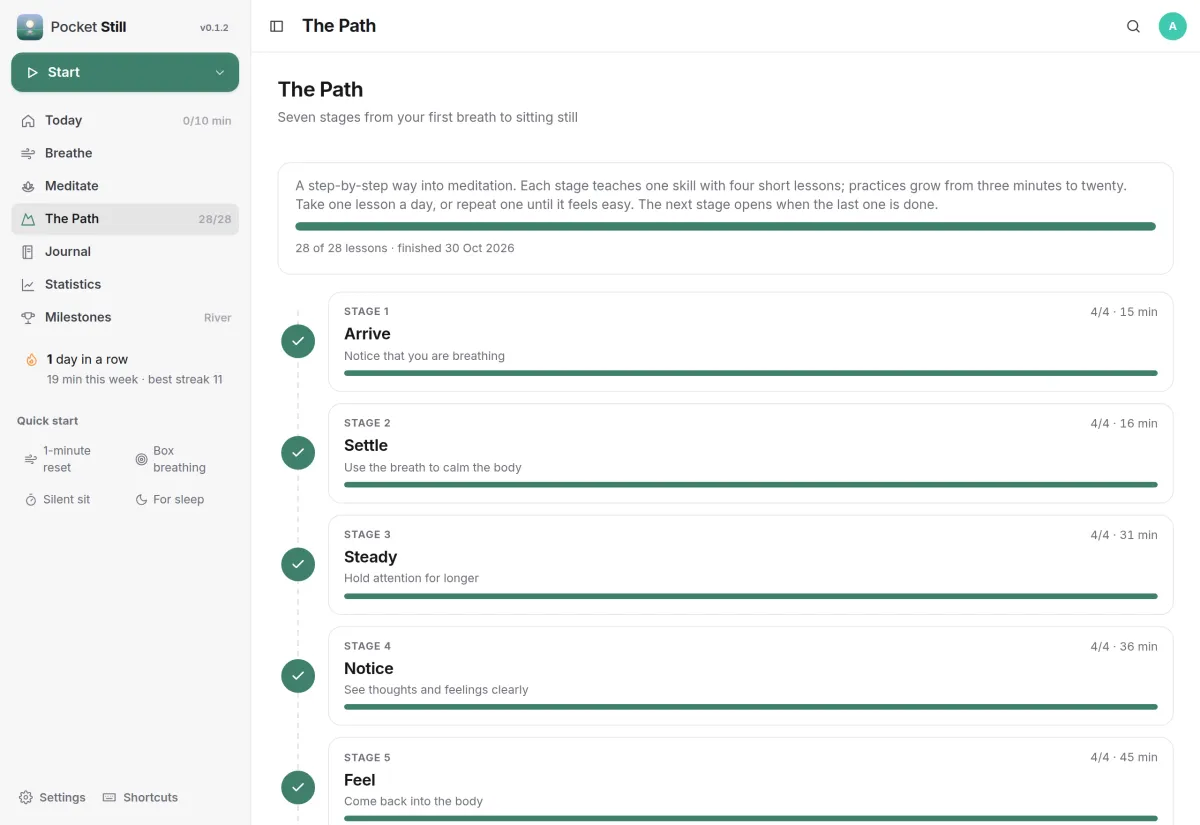Click the Silent sit timer icon

point(31,499)
